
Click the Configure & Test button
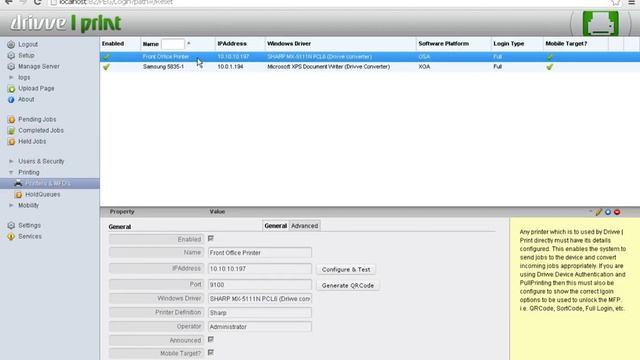[346, 270]
